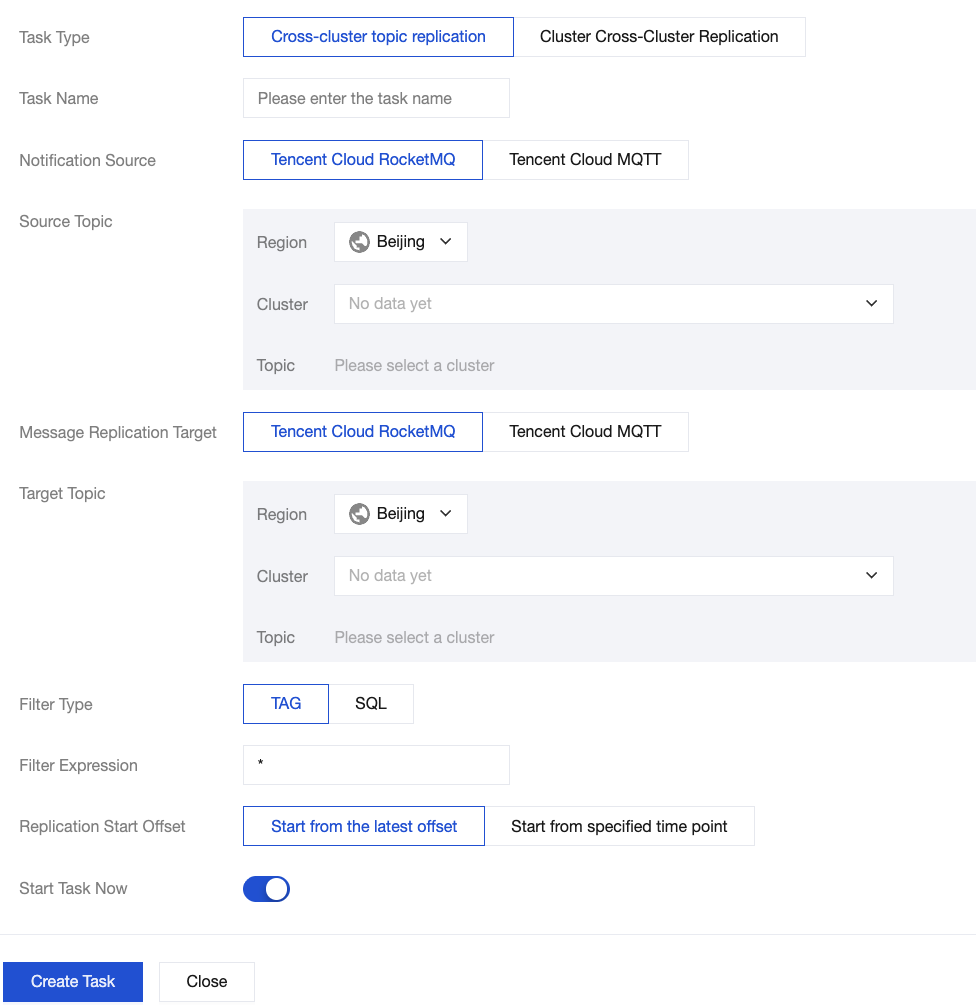Expand the Target Topic Cluster dropdown
Screen dimensions: 976x1008
point(613,576)
